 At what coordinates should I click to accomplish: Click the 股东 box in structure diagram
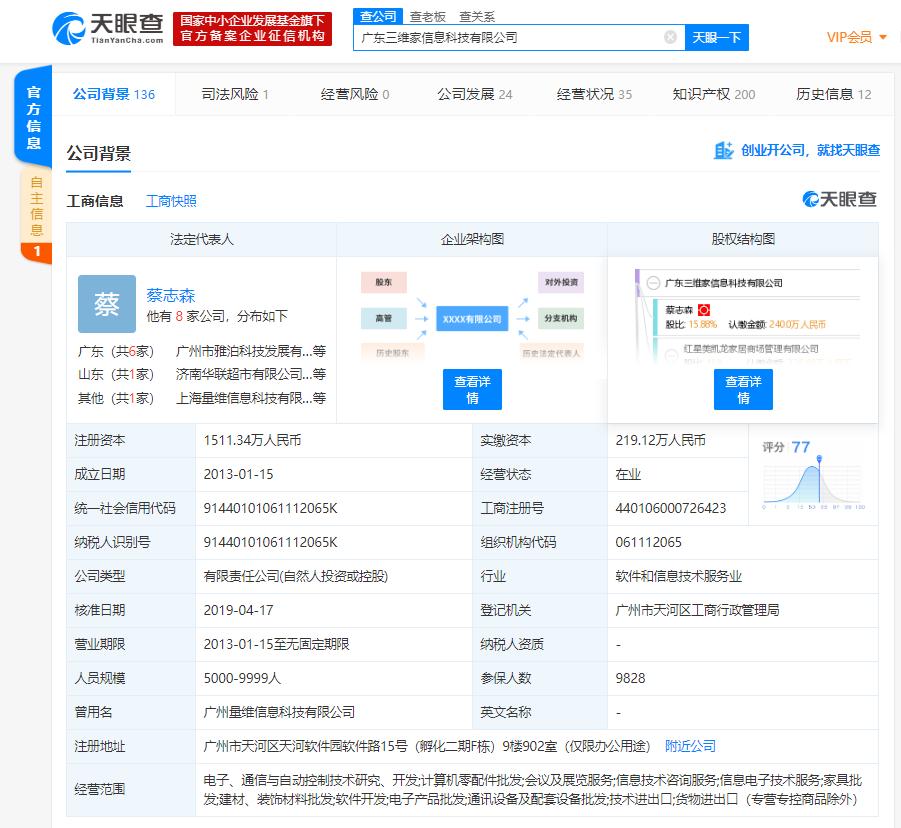(384, 282)
